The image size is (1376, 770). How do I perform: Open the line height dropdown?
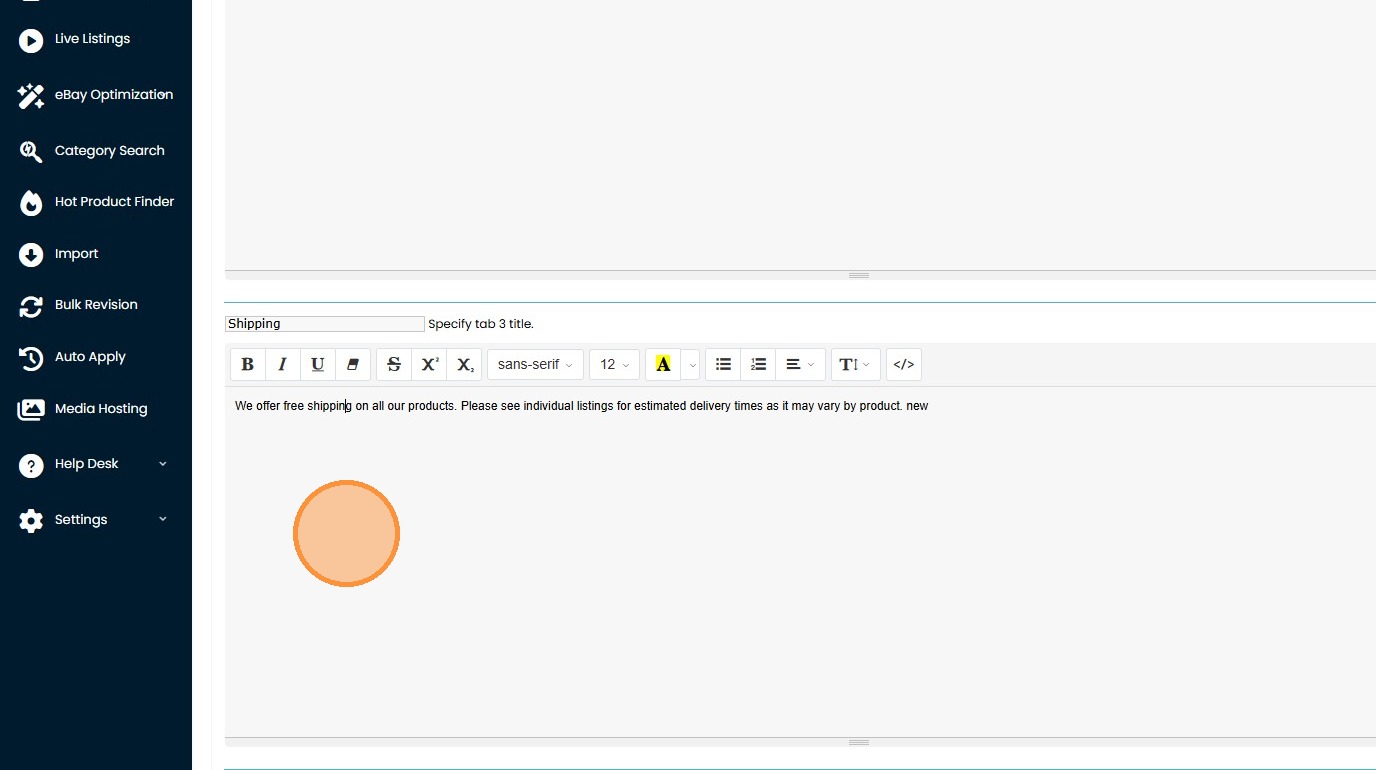pyautogui.click(x=856, y=365)
